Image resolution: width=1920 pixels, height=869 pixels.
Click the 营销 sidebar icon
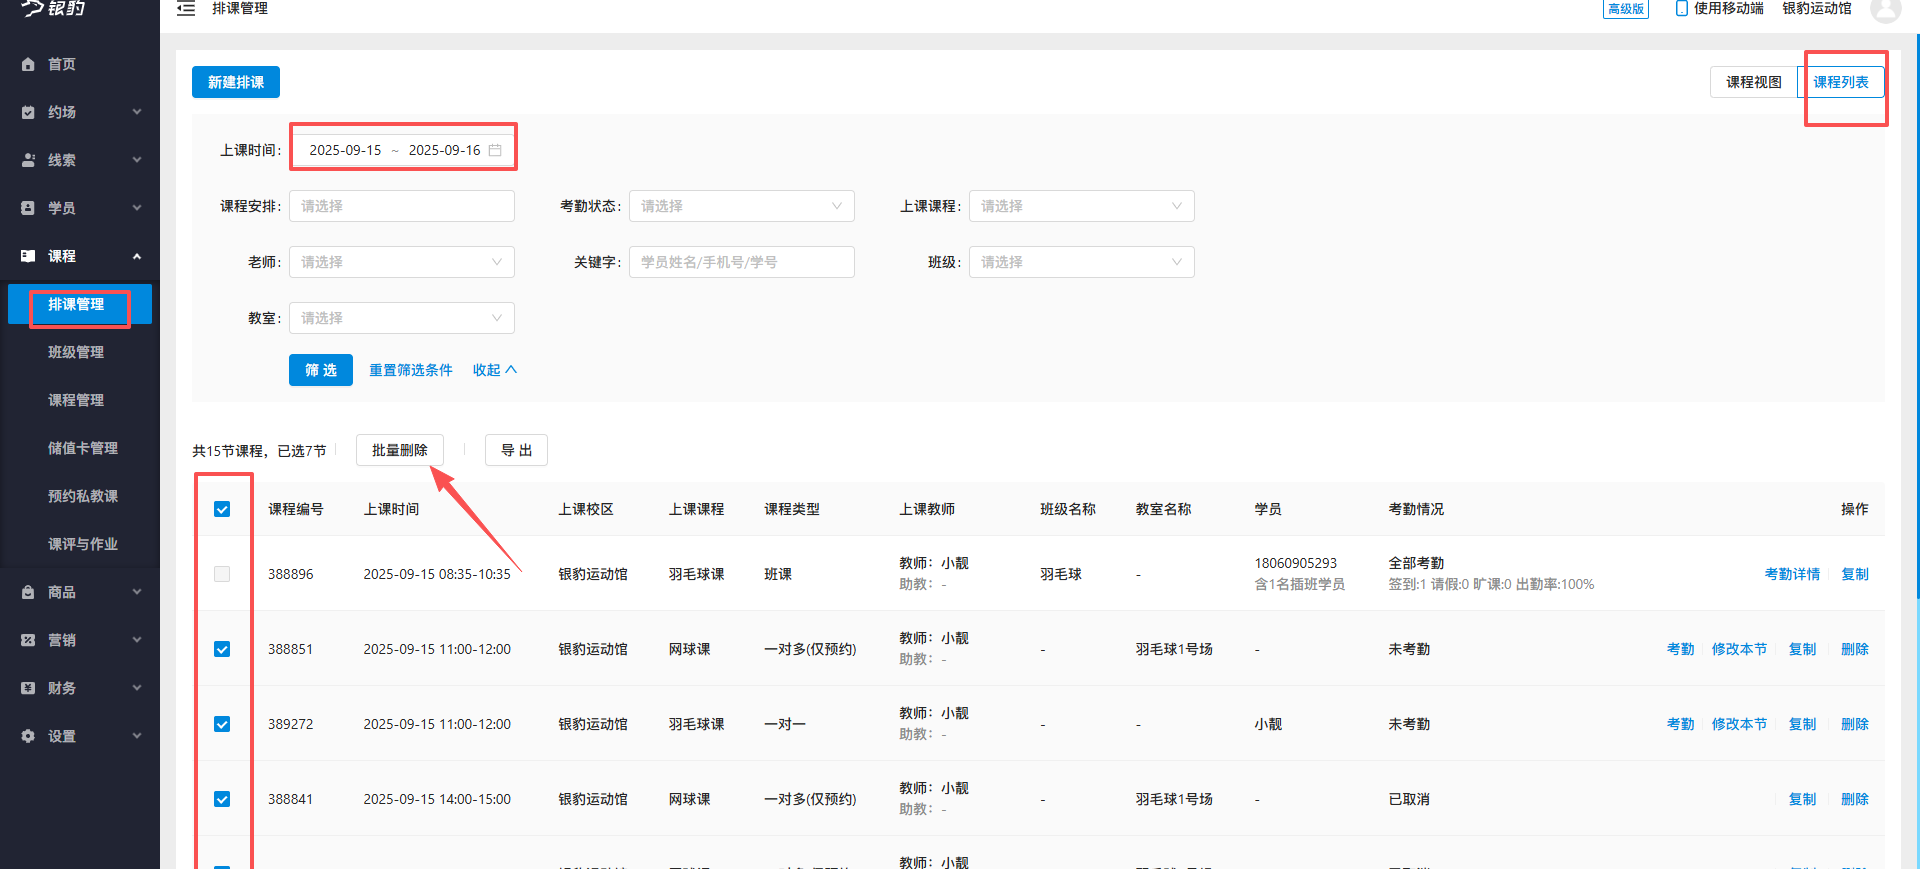pyautogui.click(x=28, y=640)
